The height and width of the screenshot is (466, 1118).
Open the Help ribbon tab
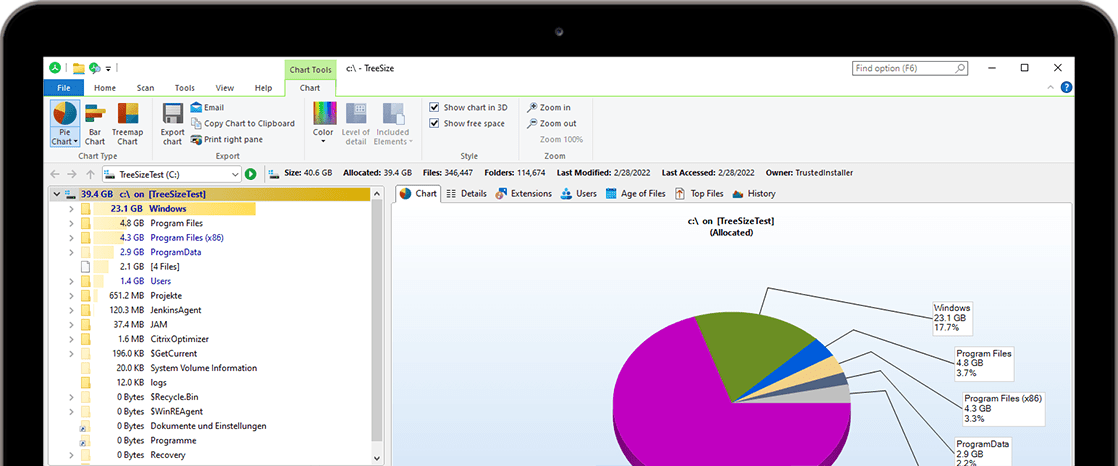[x=263, y=88]
